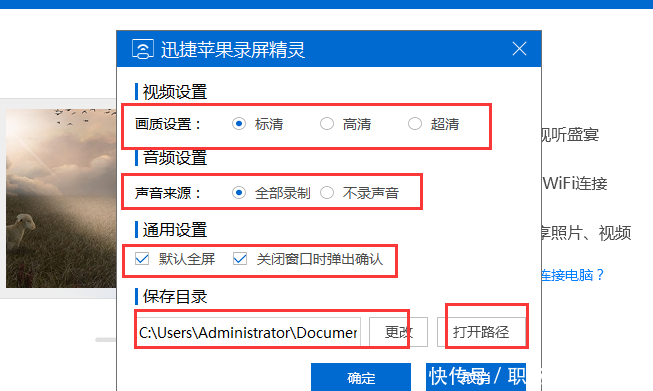Click the 声音来源： label
653x391 pixels.
click(168, 193)
